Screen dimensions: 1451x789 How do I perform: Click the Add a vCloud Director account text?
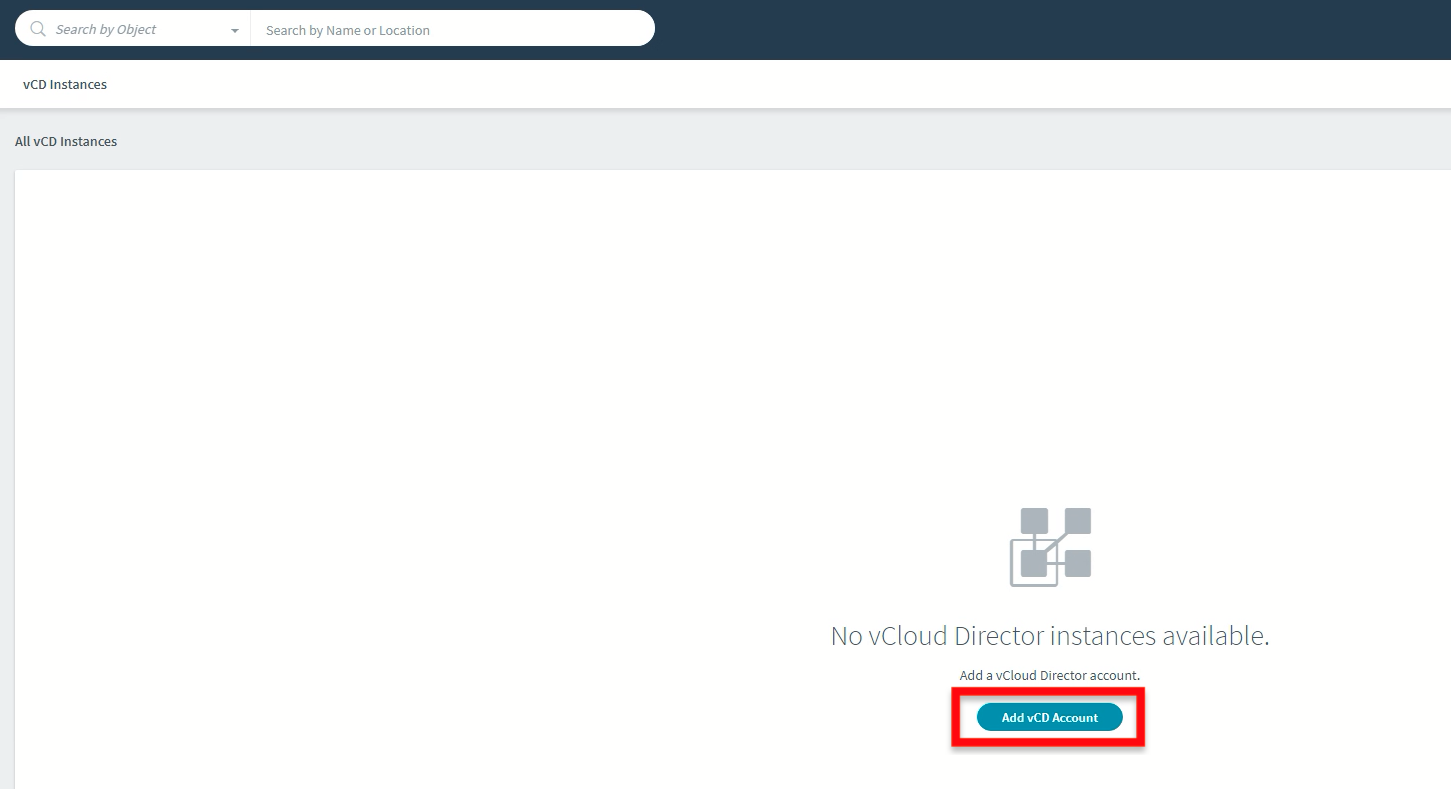point(1050,676)
